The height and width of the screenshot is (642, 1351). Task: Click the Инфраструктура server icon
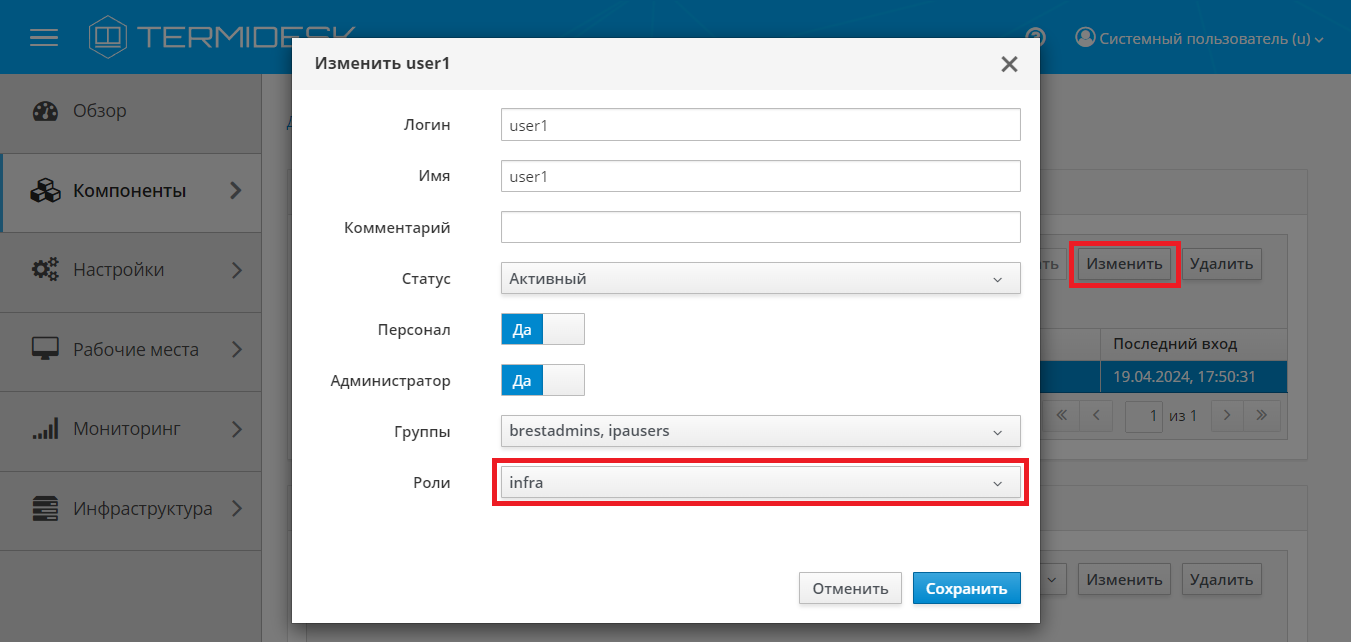(x=46, y=509)
